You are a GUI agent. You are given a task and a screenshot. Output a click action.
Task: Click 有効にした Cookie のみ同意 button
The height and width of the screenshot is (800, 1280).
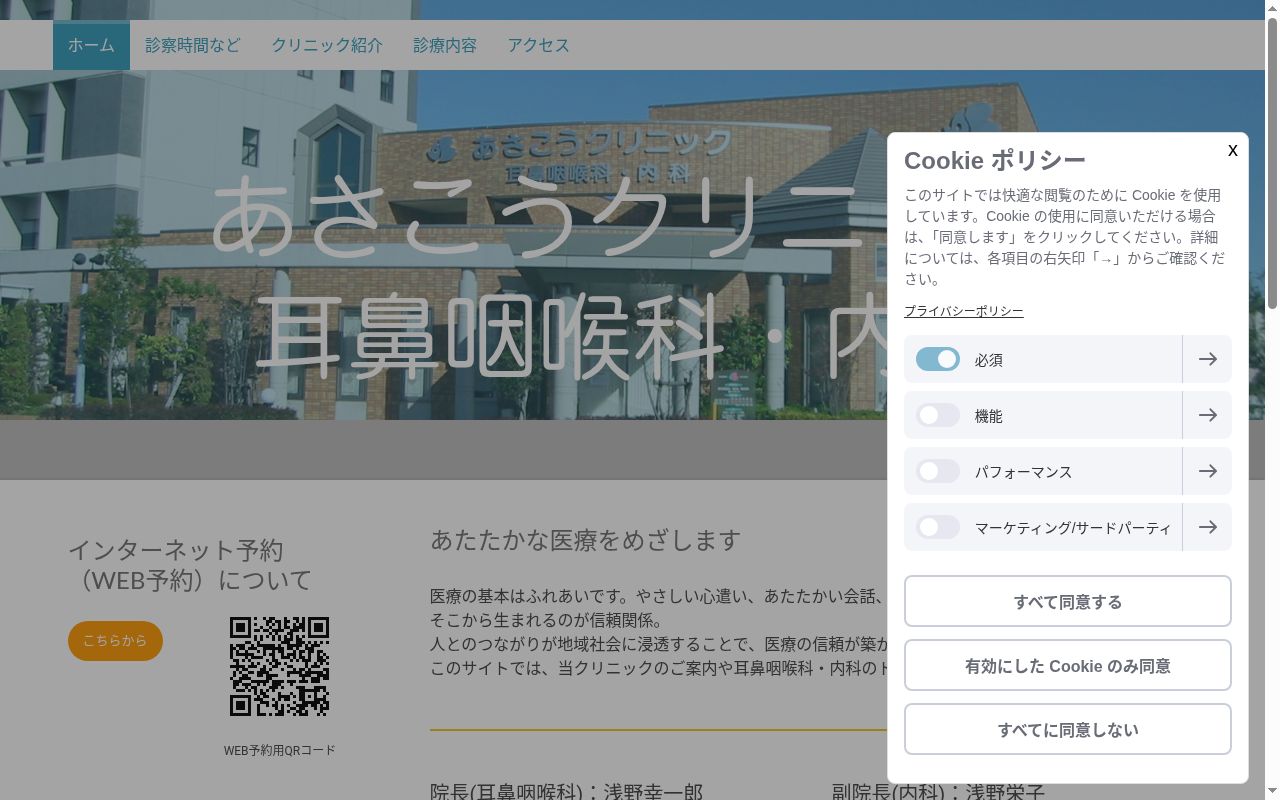click(1068, 665)
